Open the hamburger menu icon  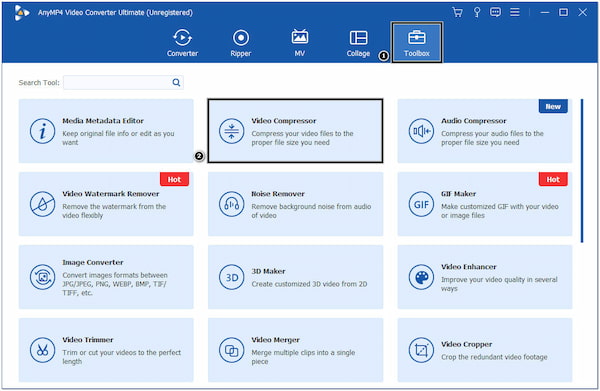point(515,12)
